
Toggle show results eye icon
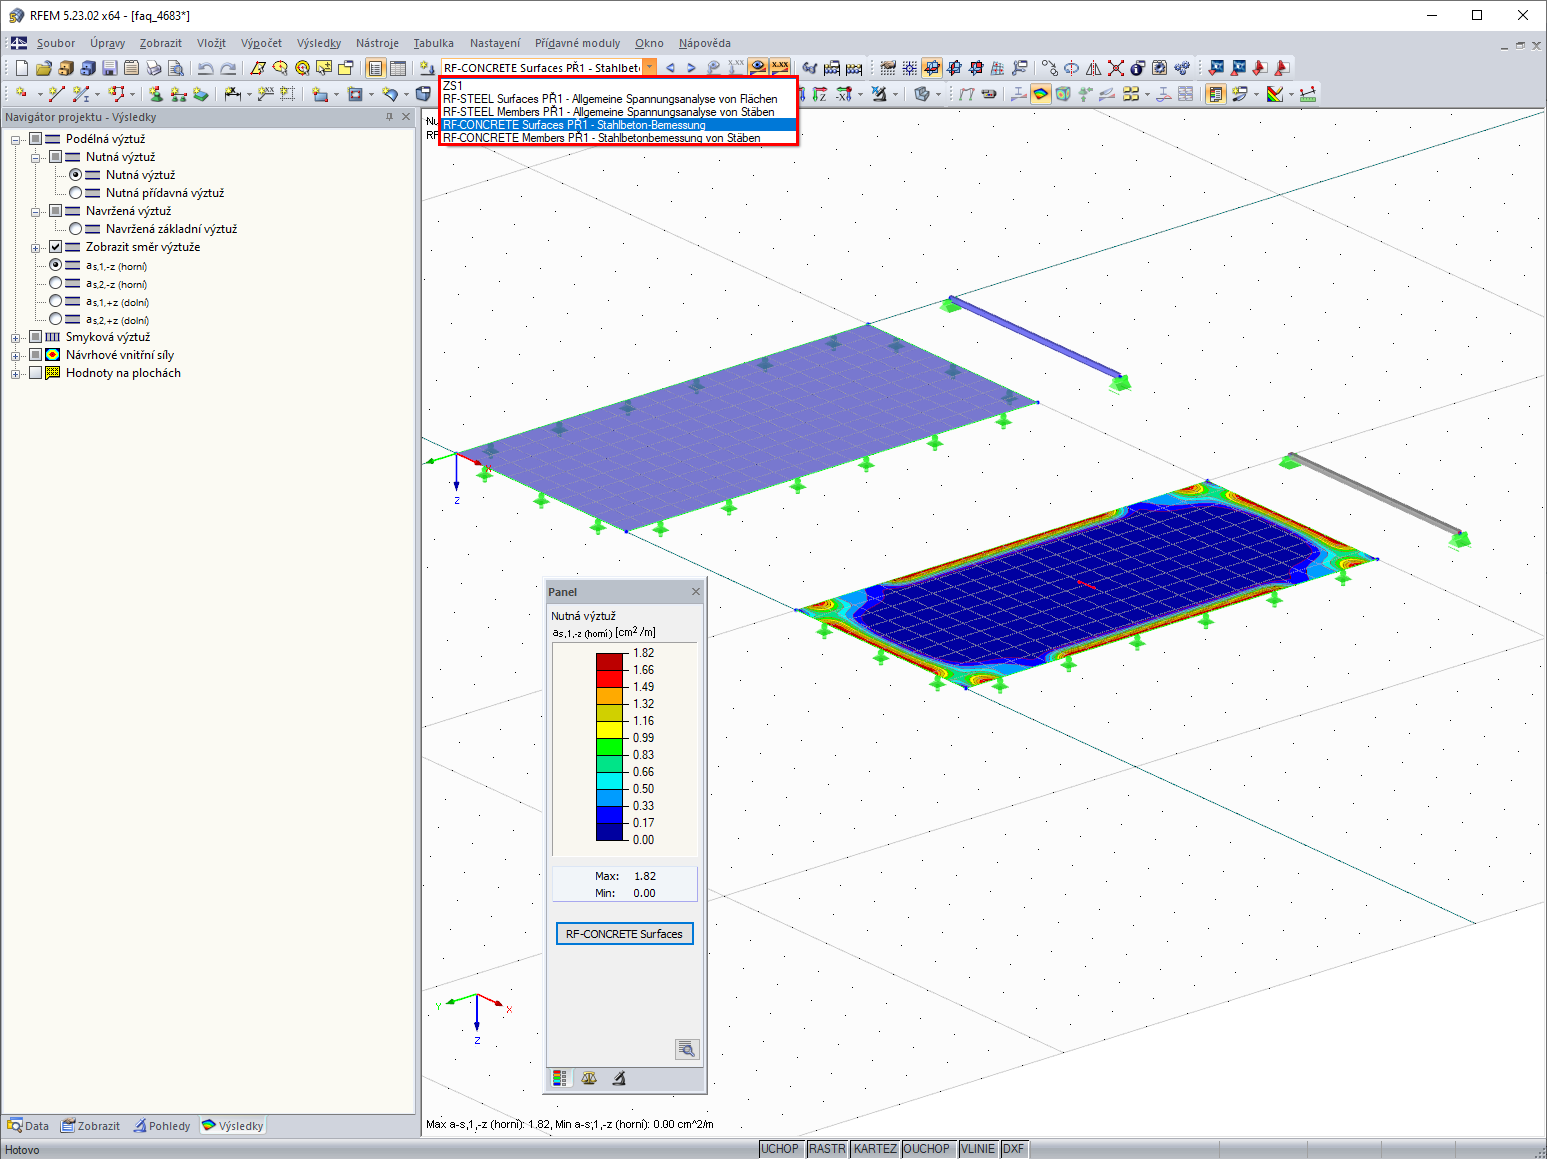[x=758, y=67]
